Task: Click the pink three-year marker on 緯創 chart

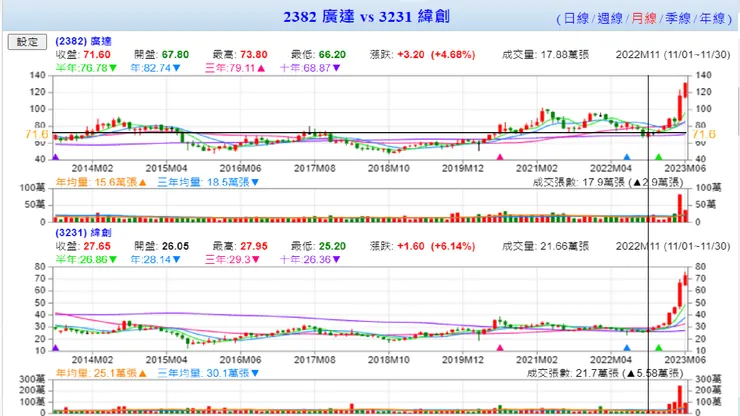Action: 500,348
